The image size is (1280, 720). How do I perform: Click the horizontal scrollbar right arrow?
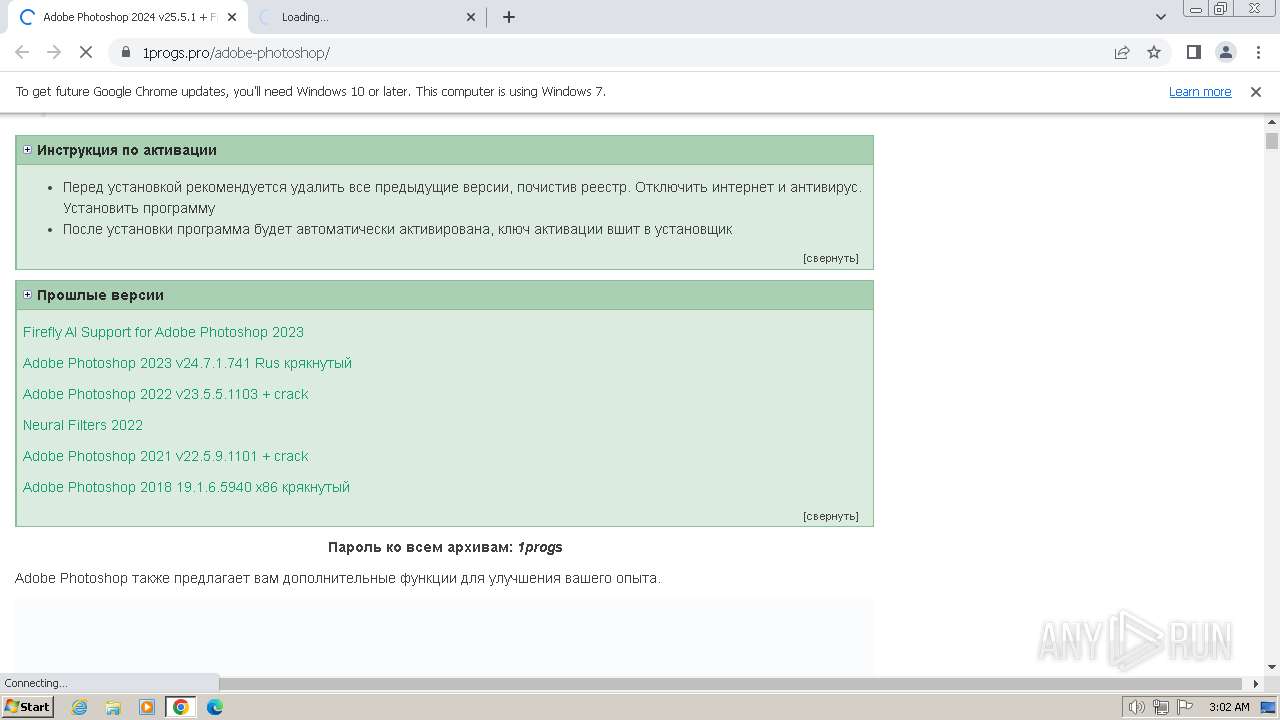pyautogui.click(x=1256, y=684)
